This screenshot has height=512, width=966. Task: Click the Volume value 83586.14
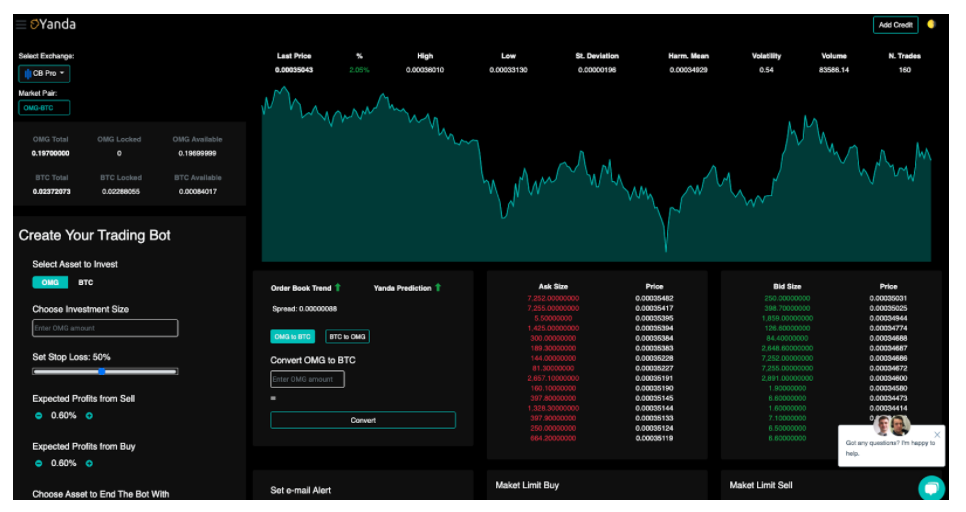tap(834, 70)
